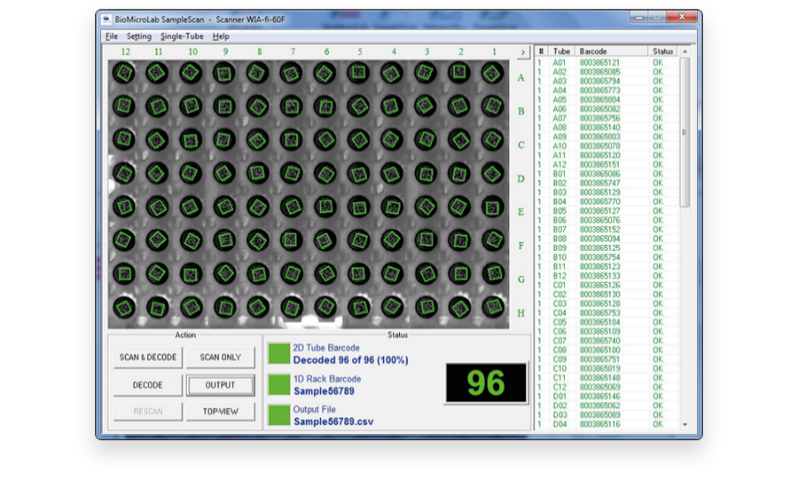
Task: Click the TOP-VIEW button
Action: (220, 411)
